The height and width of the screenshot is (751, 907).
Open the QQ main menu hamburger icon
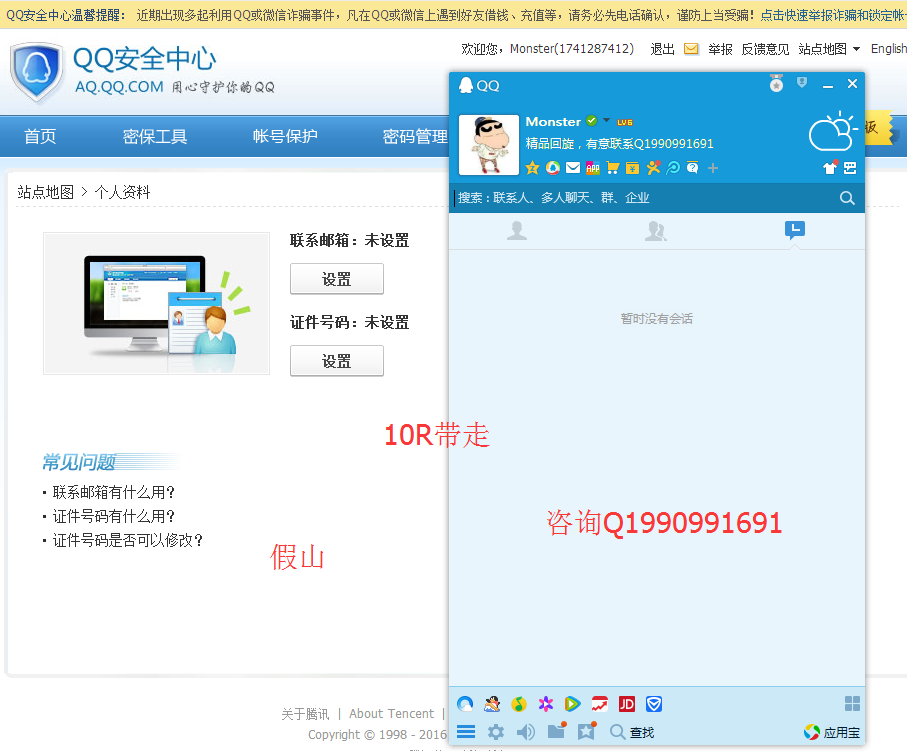pyautogui.click(x=466, y=732)
